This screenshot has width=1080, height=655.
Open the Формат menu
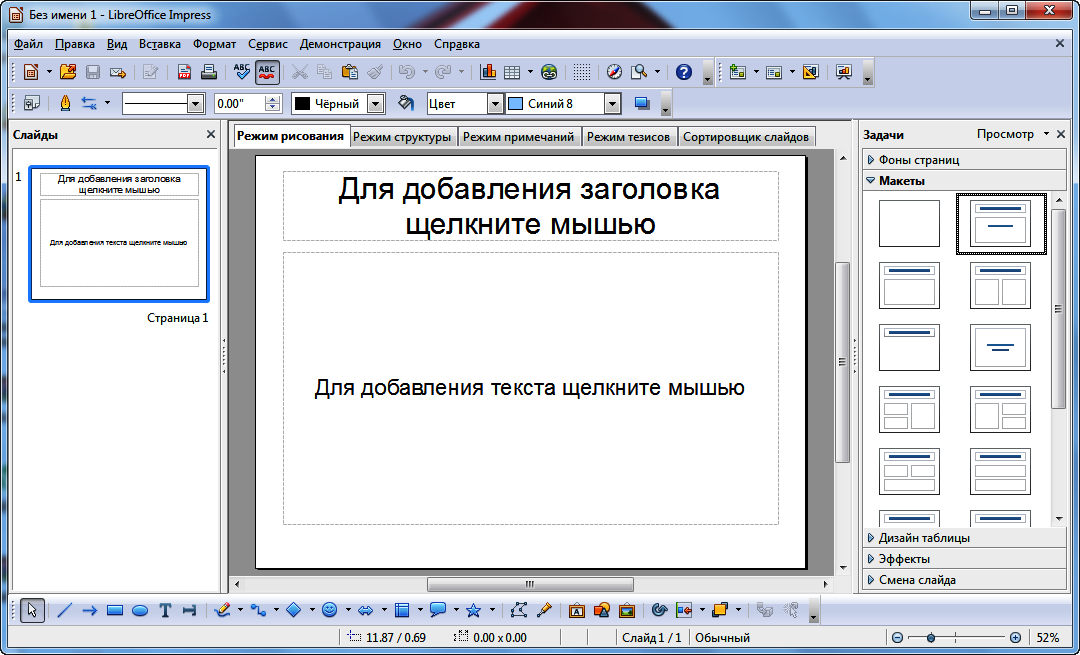point(214,43)
